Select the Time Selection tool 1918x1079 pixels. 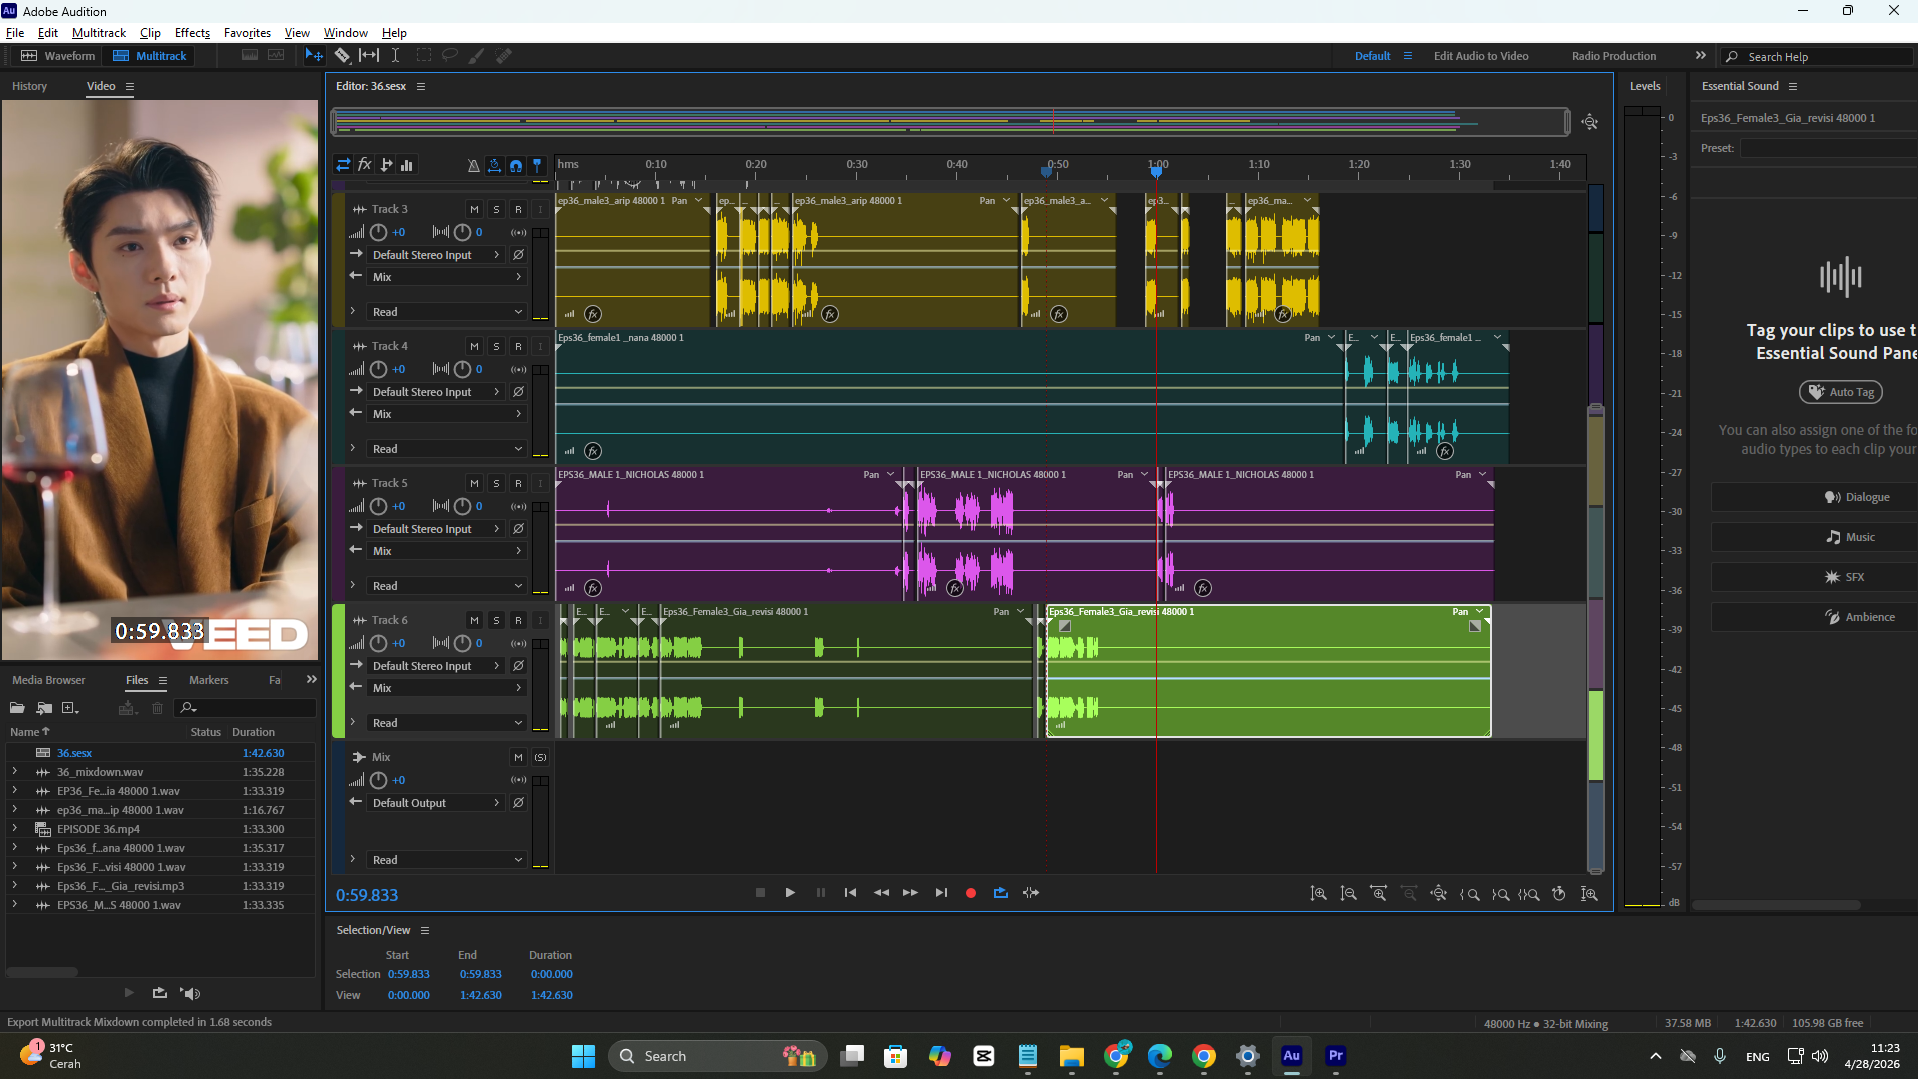tap(396, 56)
